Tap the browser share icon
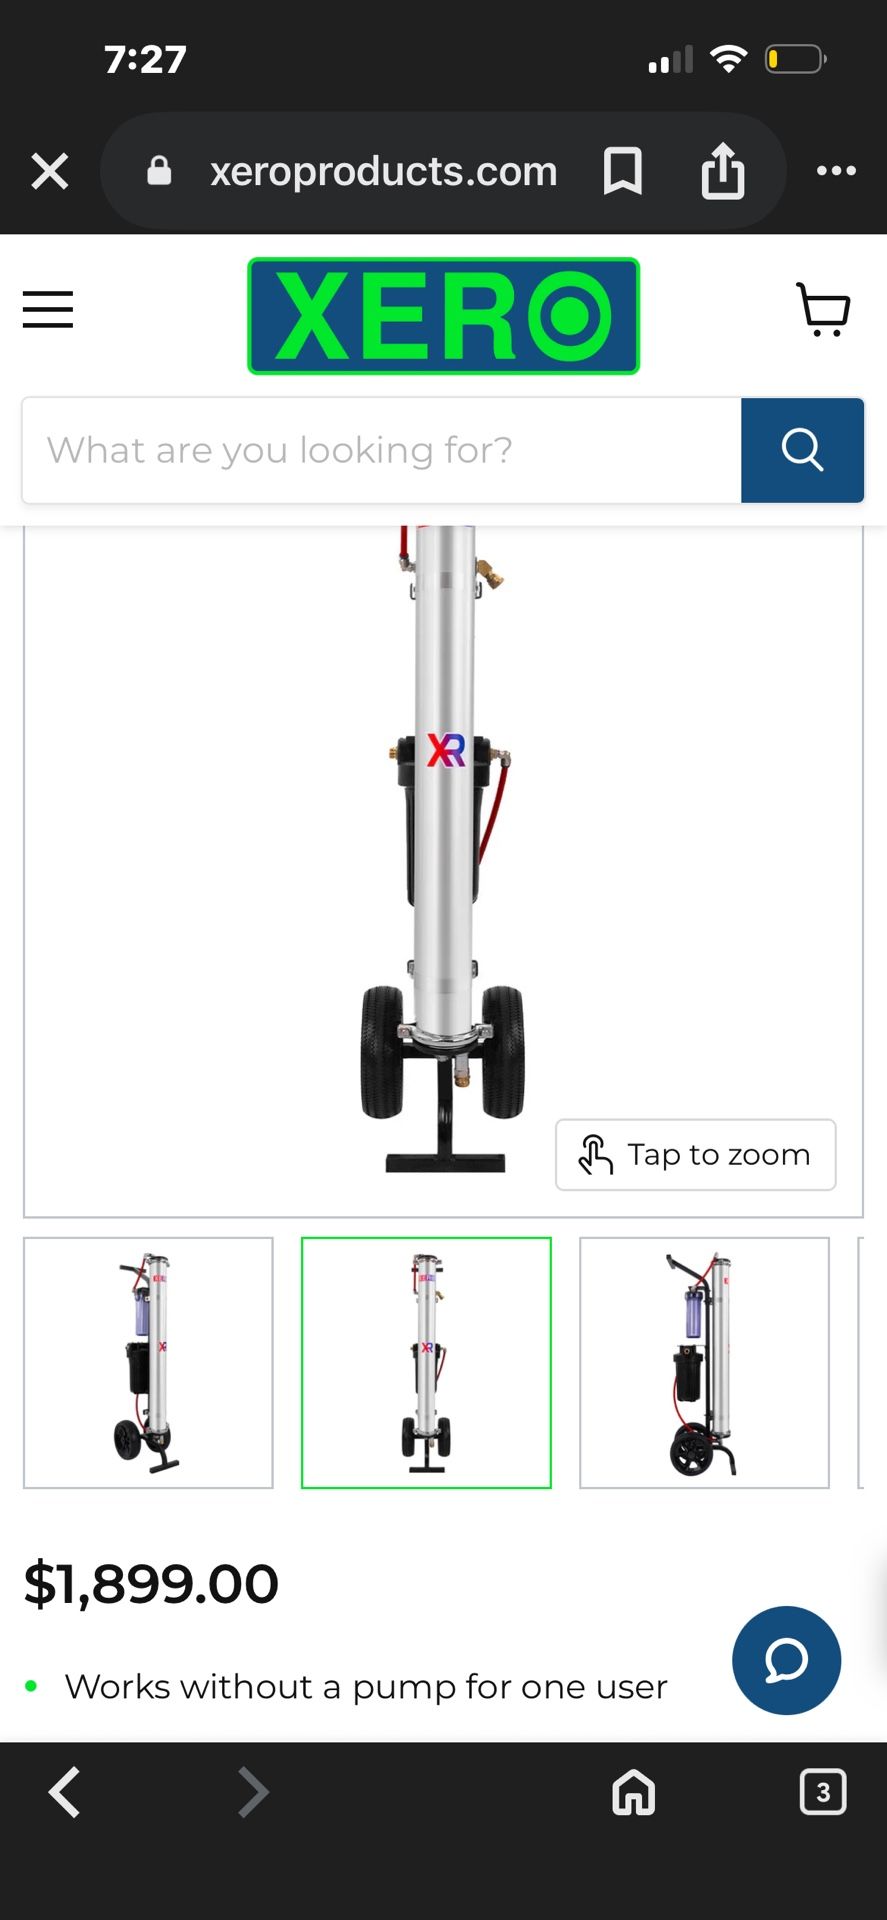Image resolution: width=887 pixels, height=1920 pixels. point(723,171)
